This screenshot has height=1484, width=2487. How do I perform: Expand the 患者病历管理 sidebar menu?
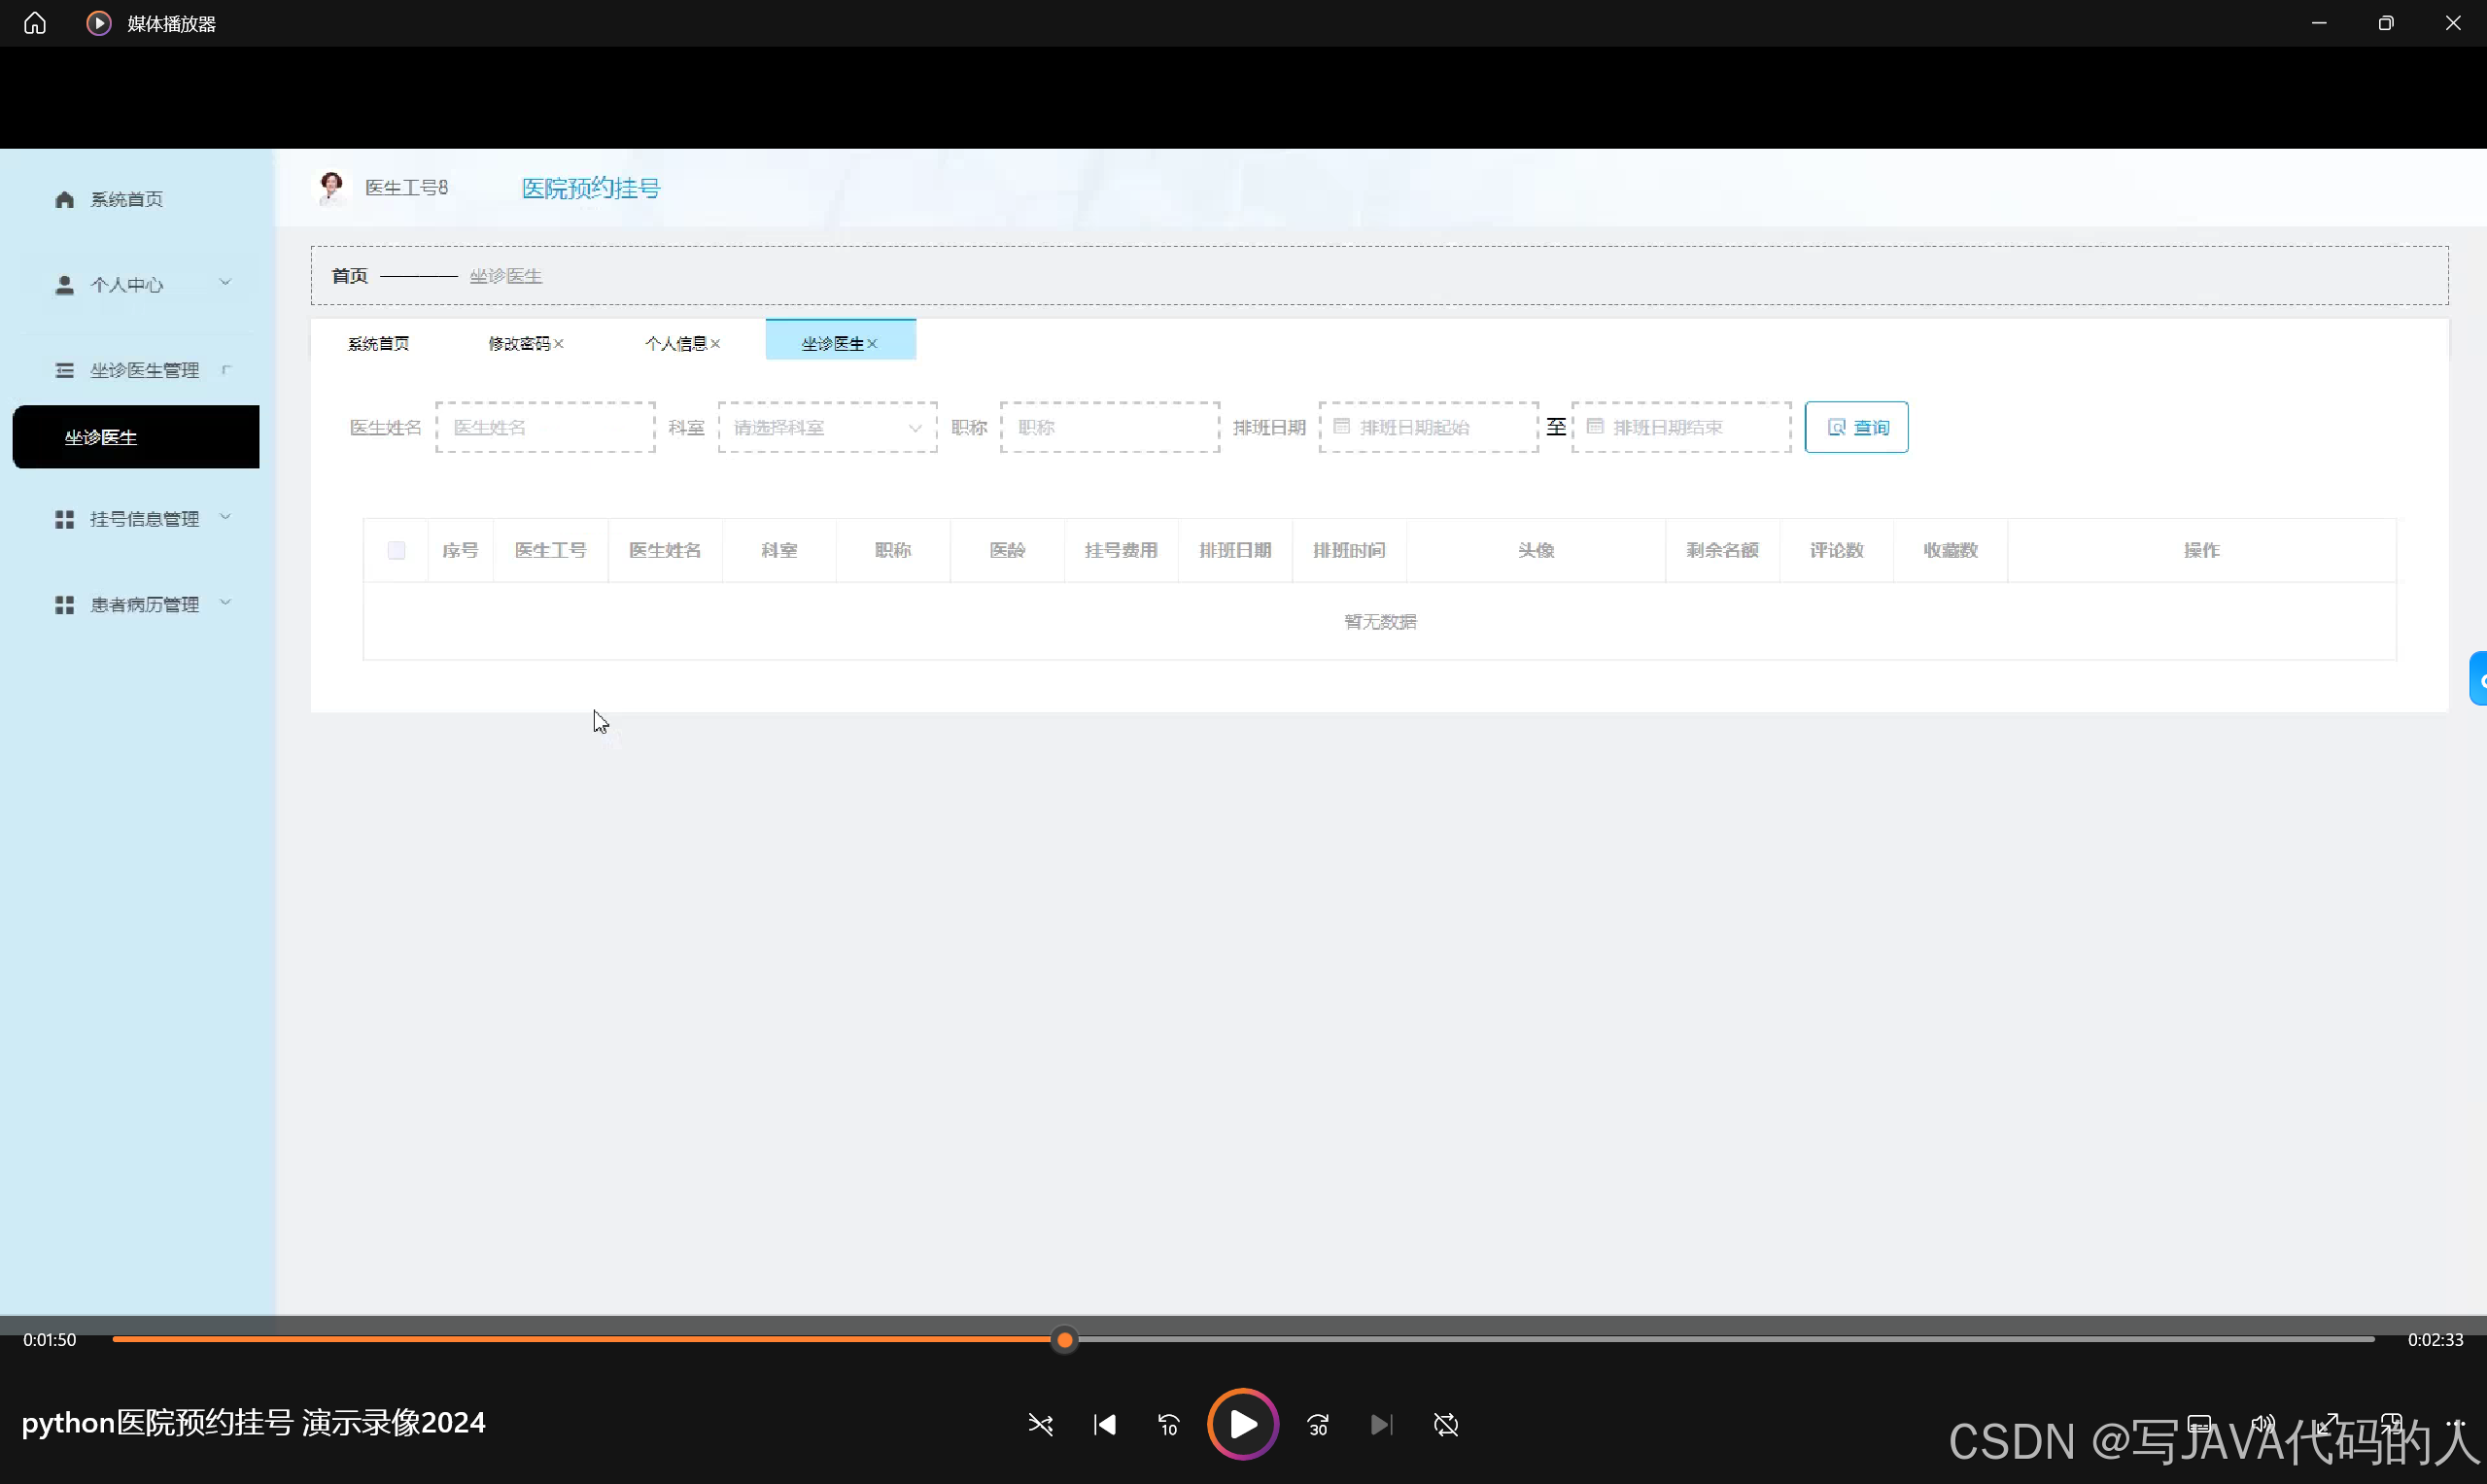click(143, 604)
